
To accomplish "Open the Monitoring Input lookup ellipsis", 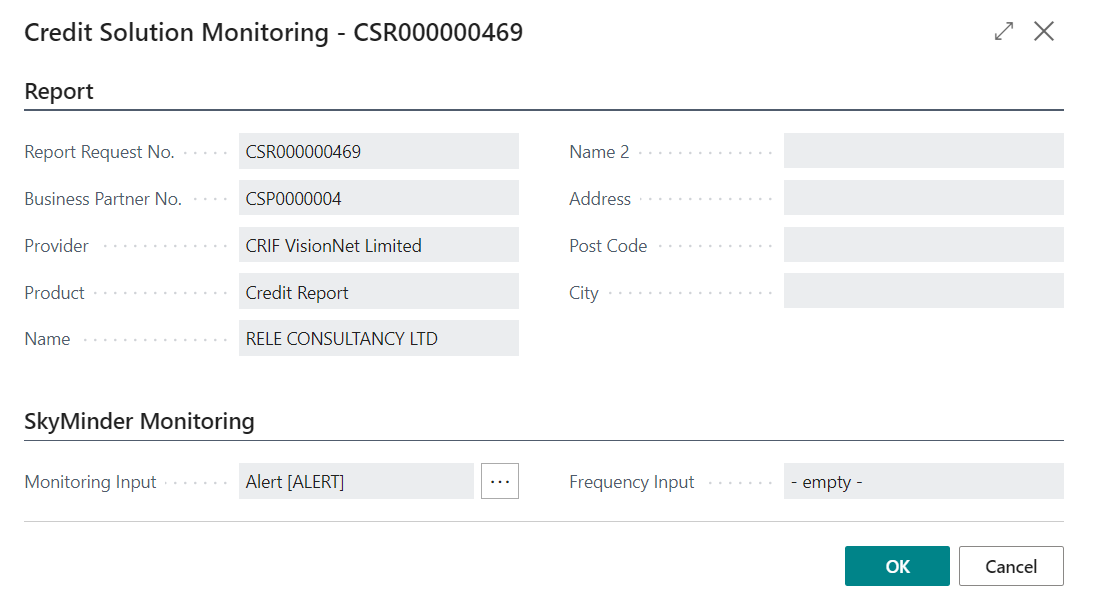I will pyautogui.click(x=499, y=481).
